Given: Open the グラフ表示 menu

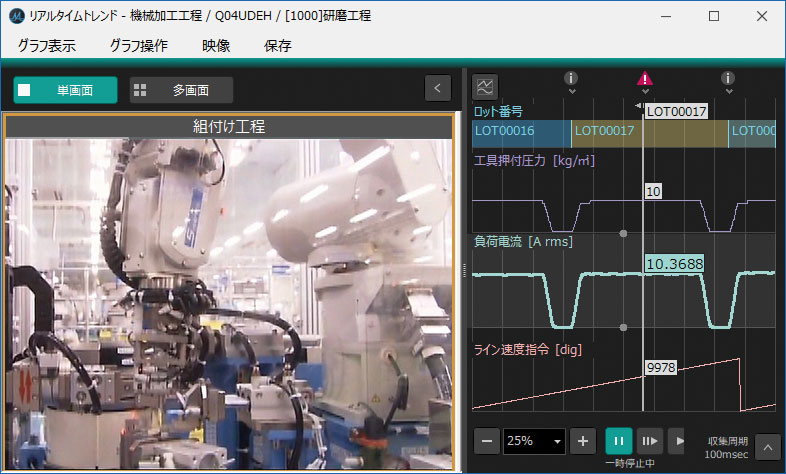Looking at the screenshot, I should click(46, 45).
